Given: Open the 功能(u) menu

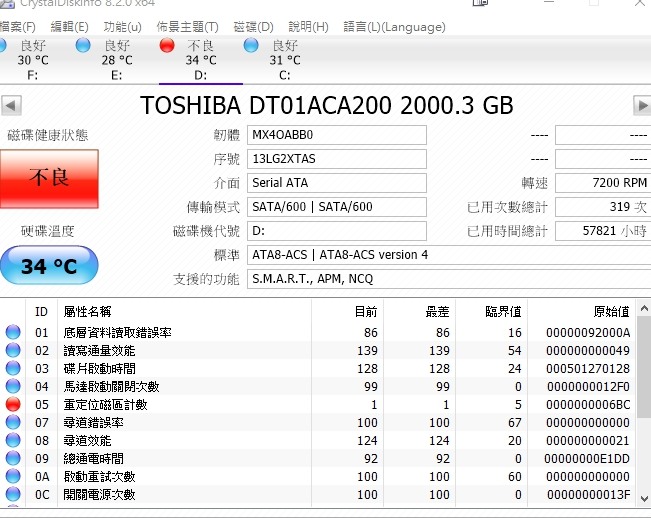Looking at the screenshot, I should 122,27.
